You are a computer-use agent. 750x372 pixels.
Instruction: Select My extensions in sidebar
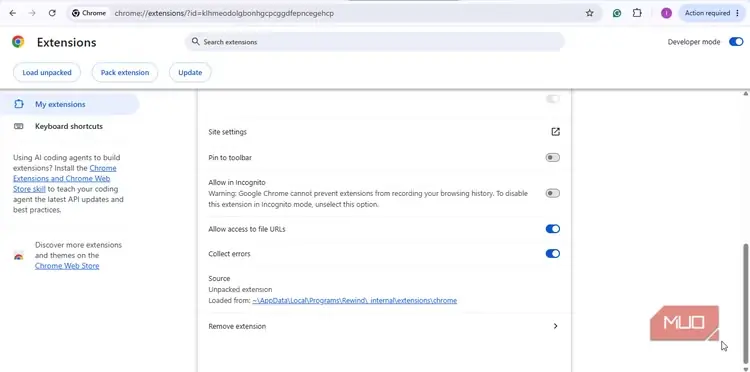click(x=69, y=104)
